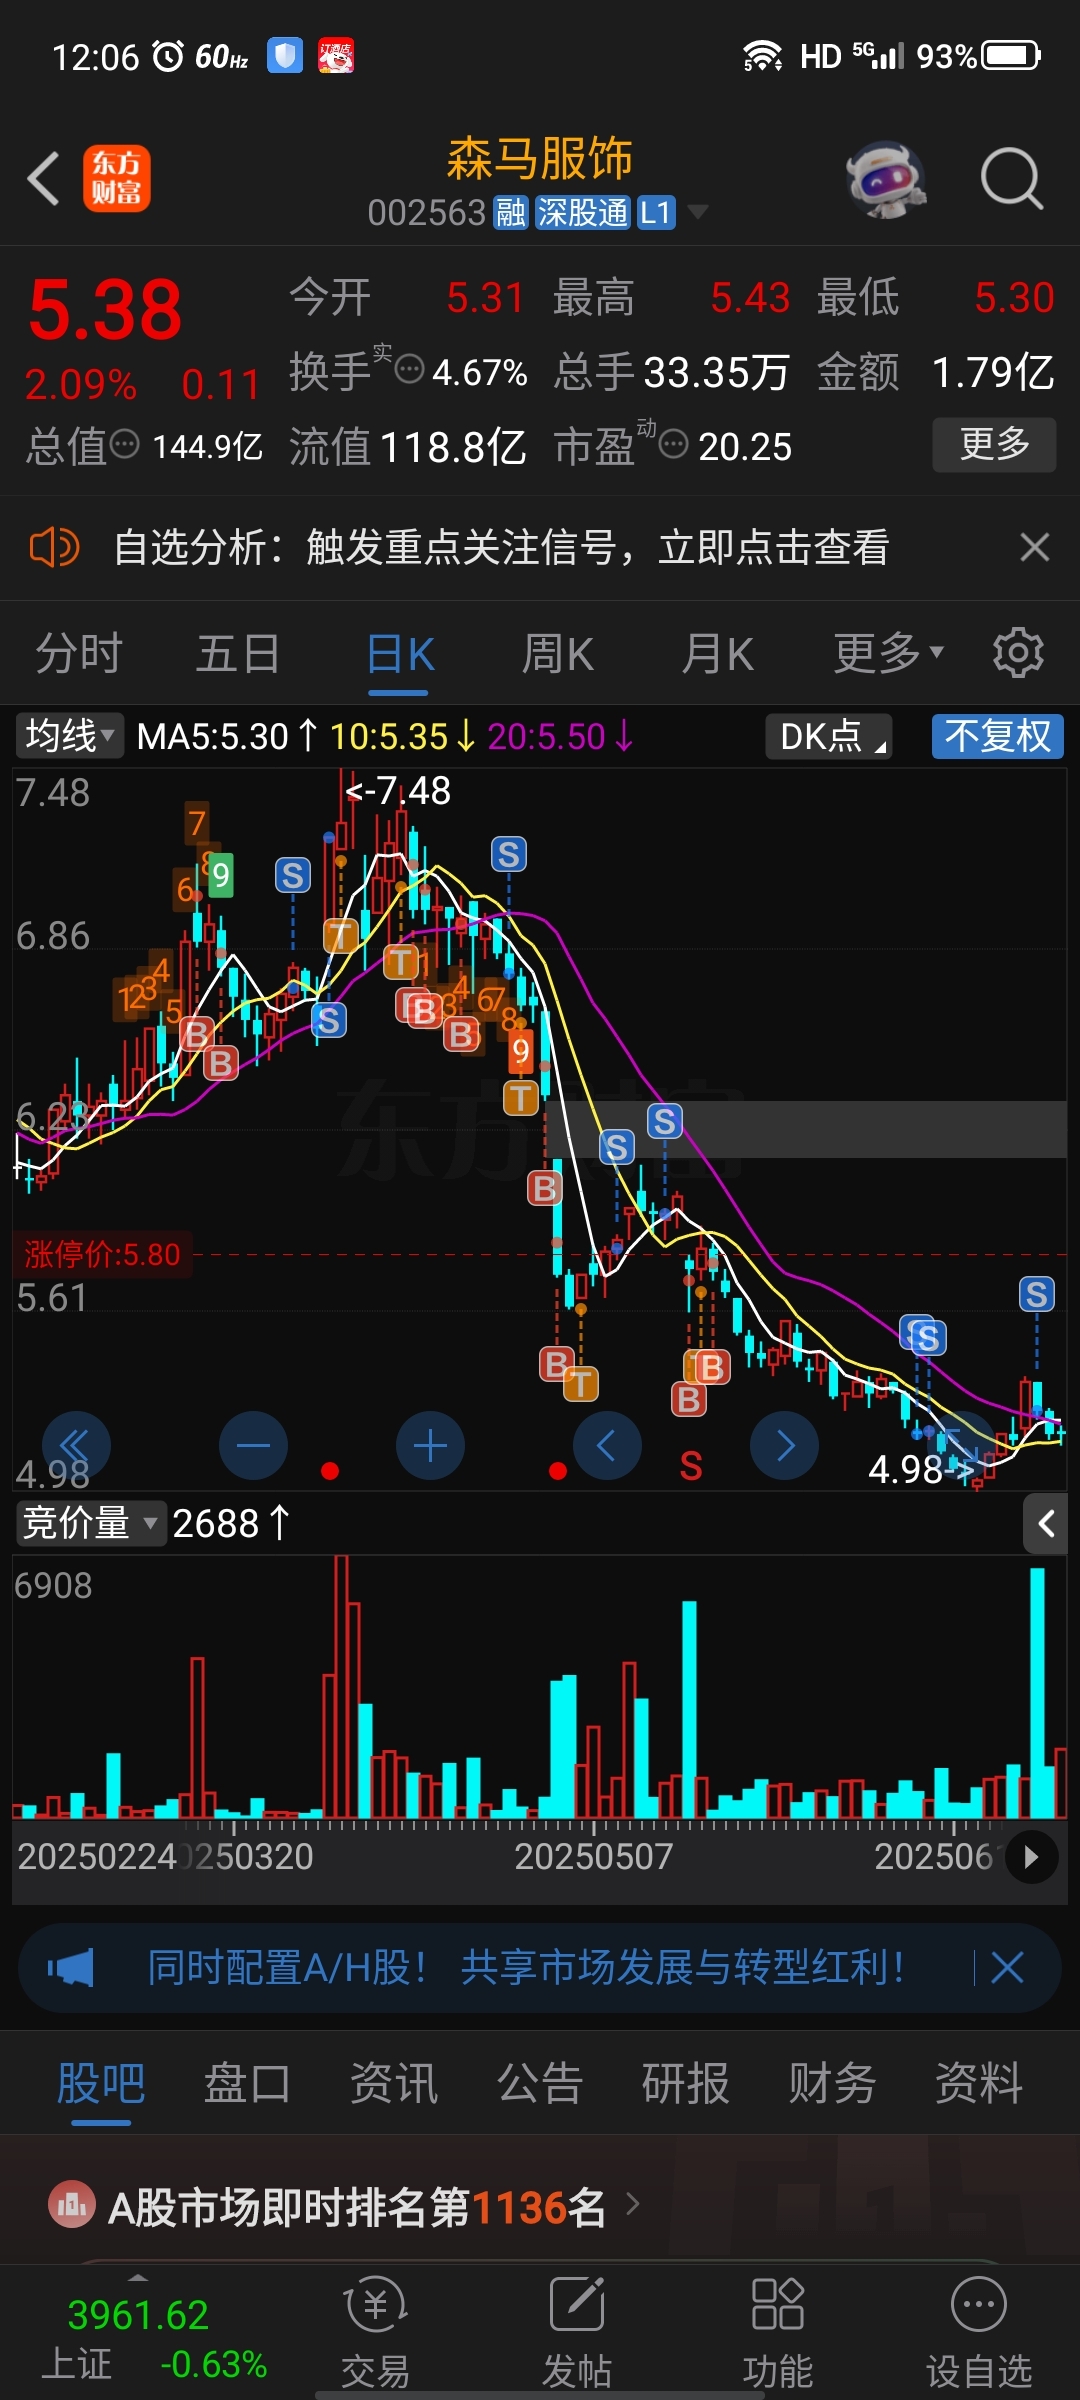Tap the 7.48 high marker on chart
The image size is (1080, 2400).
[398, 791]
